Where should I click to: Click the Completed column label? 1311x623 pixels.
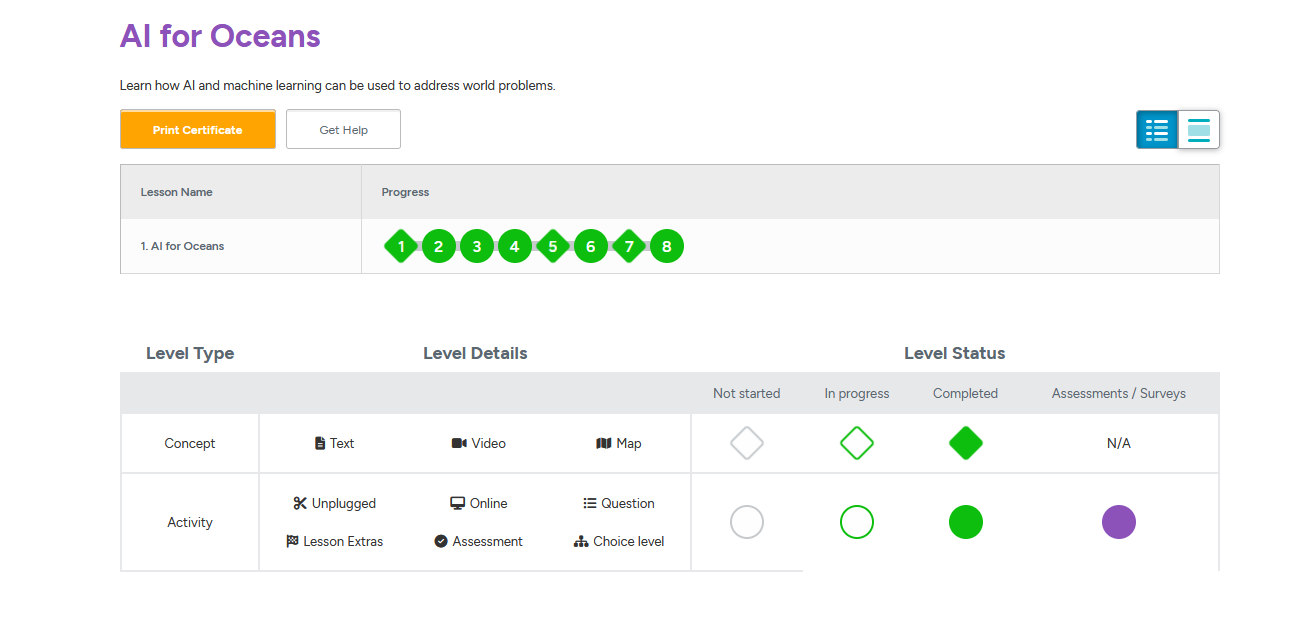[966, 393]
